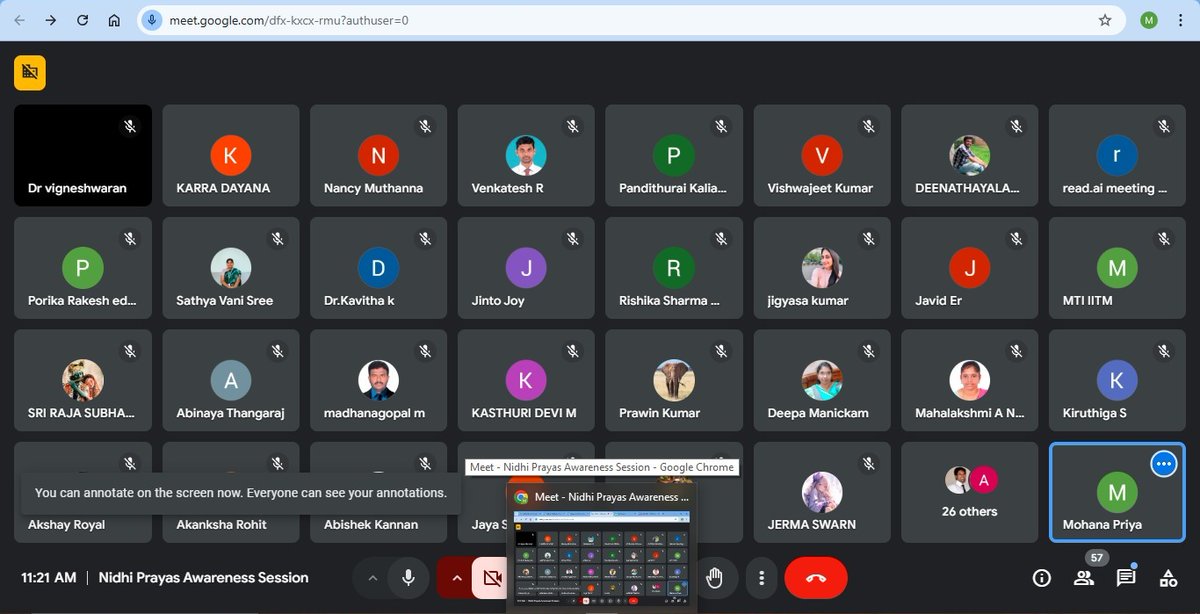Select the JERMA SWARN profile photo
The image size is (1200, 614).
tap(822, 492)
